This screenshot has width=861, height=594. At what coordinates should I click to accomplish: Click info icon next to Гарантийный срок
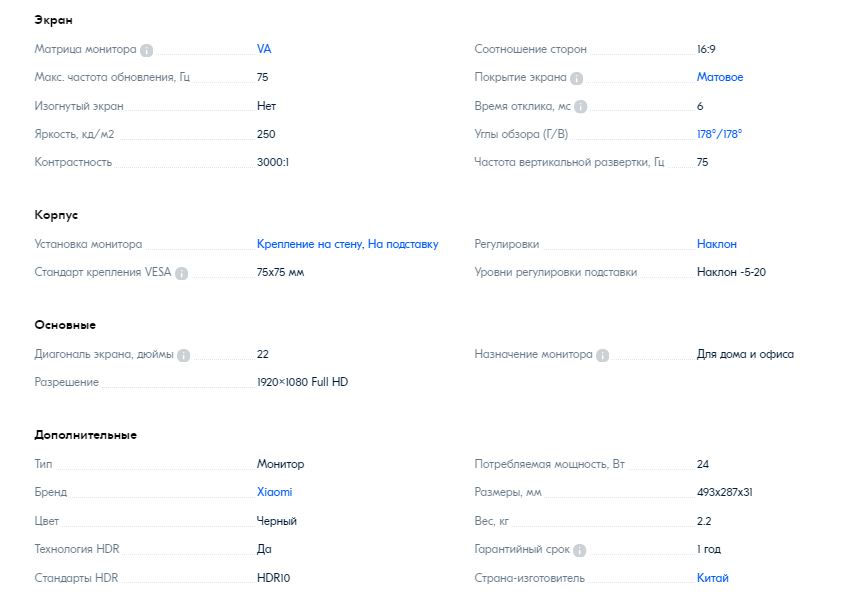580,550
